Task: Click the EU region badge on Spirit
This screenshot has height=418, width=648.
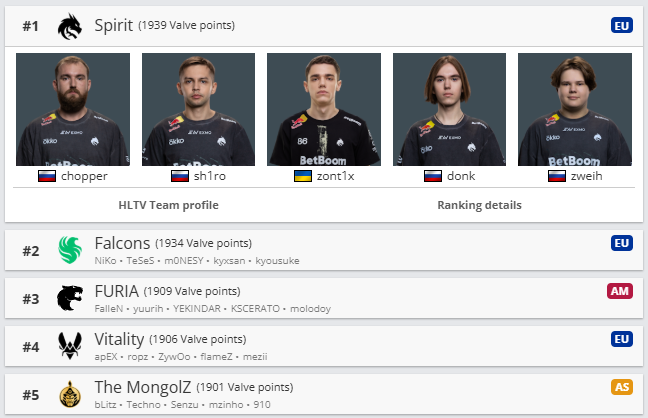Action: [x=622, y=25]
